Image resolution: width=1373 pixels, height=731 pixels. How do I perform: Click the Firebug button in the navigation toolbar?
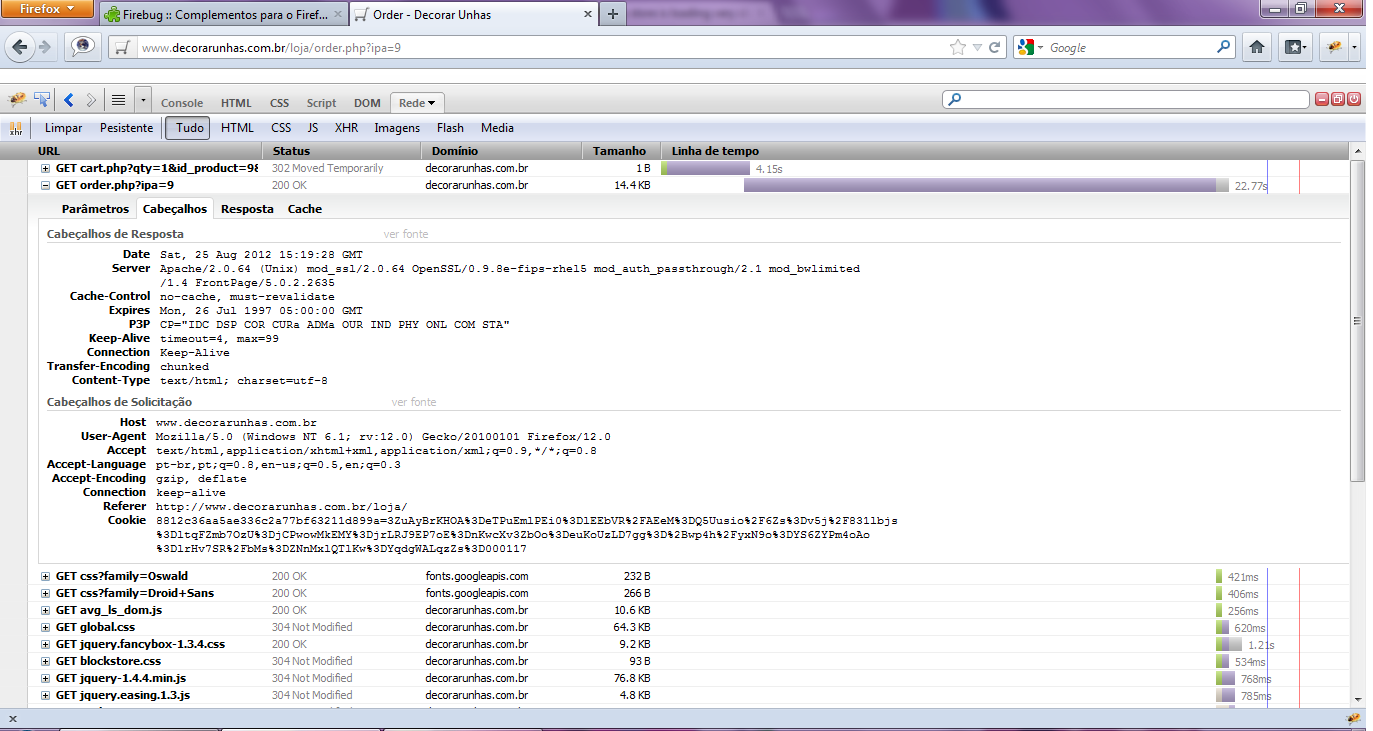(x=1333, y=47)
